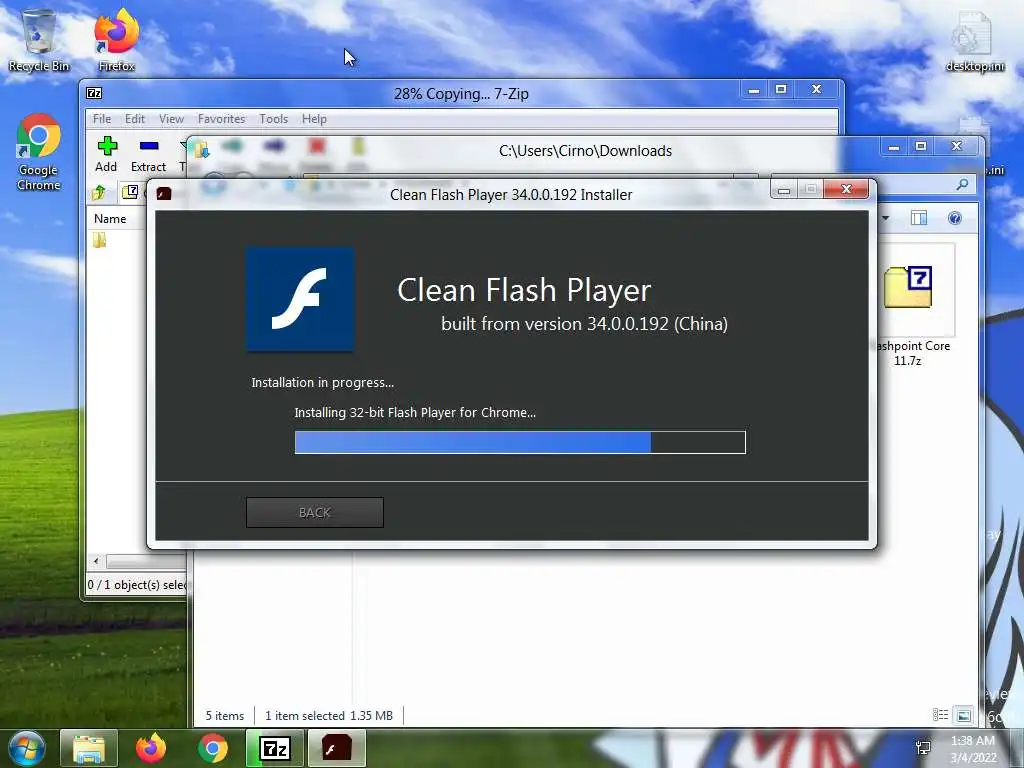Open the Favorites menu in 7-Zip
The height and width of the screenshot is (768, 1024).
[x=221, y=119]
